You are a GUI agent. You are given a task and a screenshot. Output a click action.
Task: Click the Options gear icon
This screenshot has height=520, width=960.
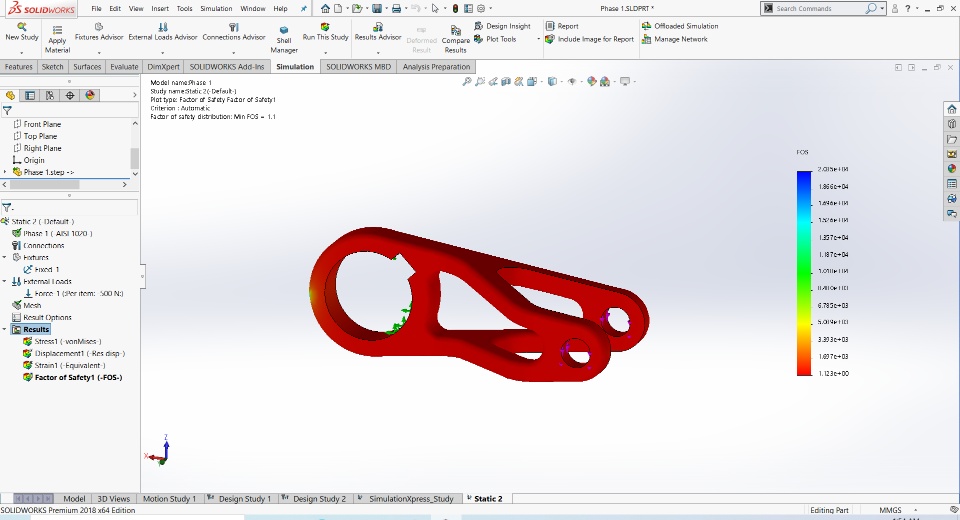click(481, 9)
